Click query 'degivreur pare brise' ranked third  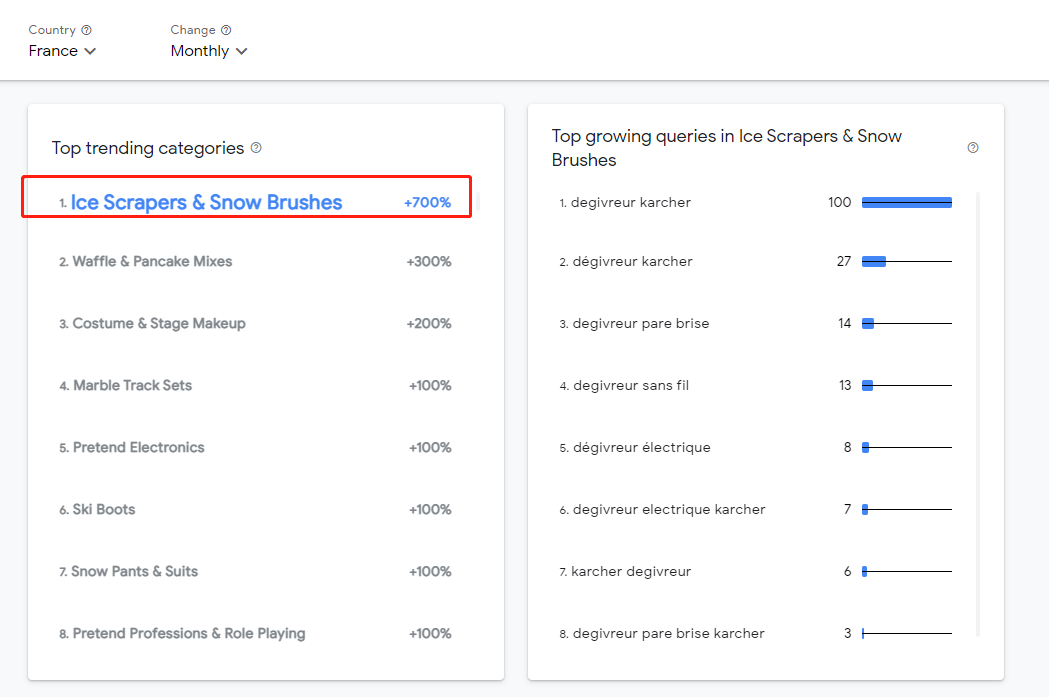(x=641, y=324)
